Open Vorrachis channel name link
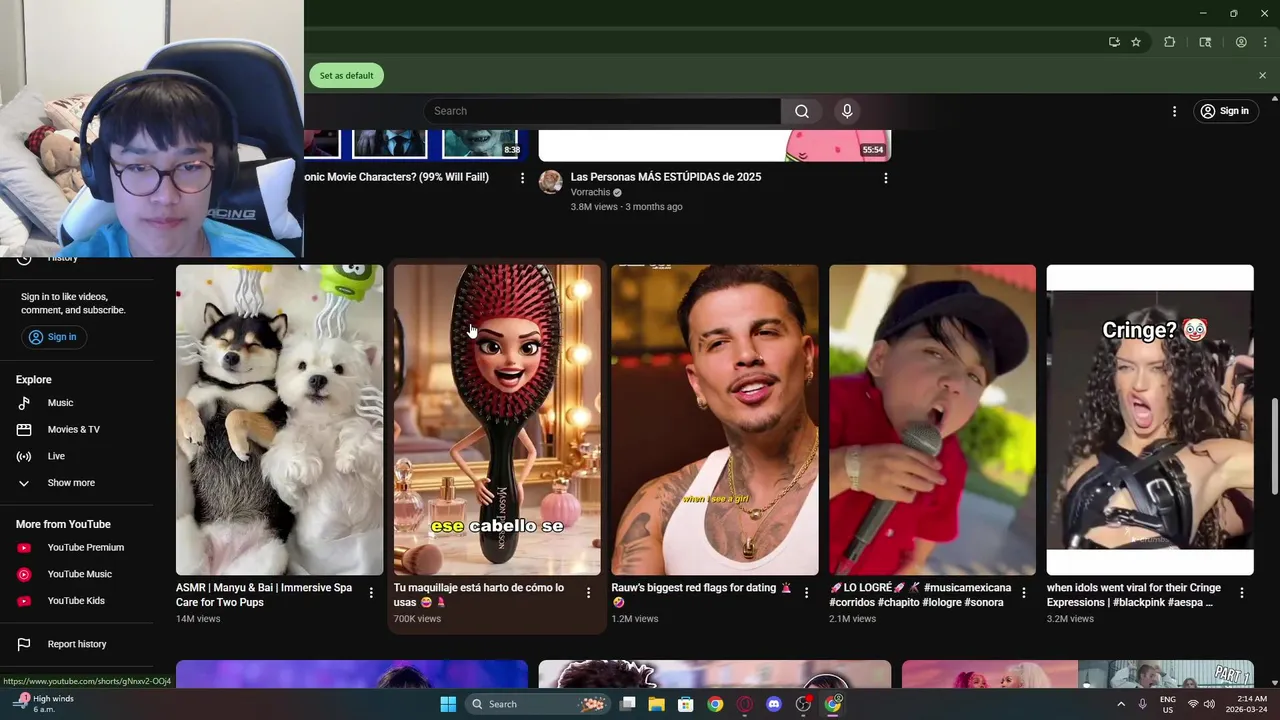Image resolution: width=1280 pixels, height=720 pixels. 590,192
